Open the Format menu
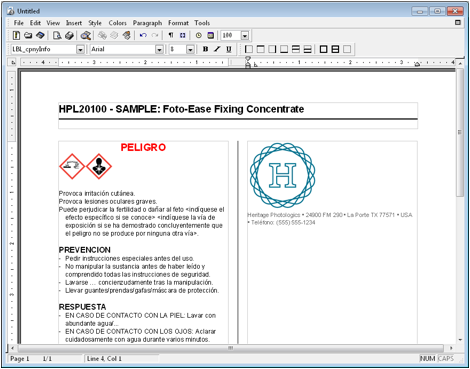Viewport: 470px width, 369px height. (x=178, y=23)
